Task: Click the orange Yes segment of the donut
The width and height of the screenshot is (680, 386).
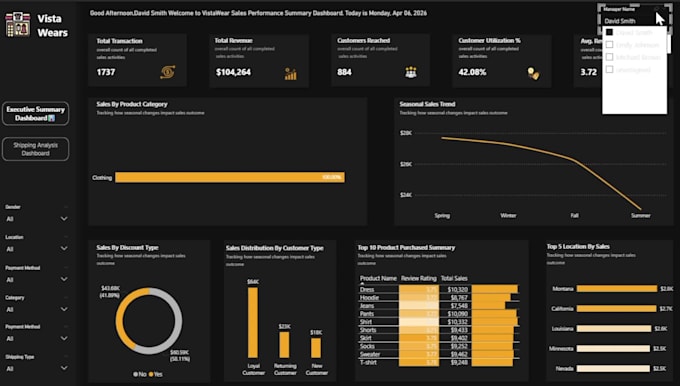Action: [120, 320]
